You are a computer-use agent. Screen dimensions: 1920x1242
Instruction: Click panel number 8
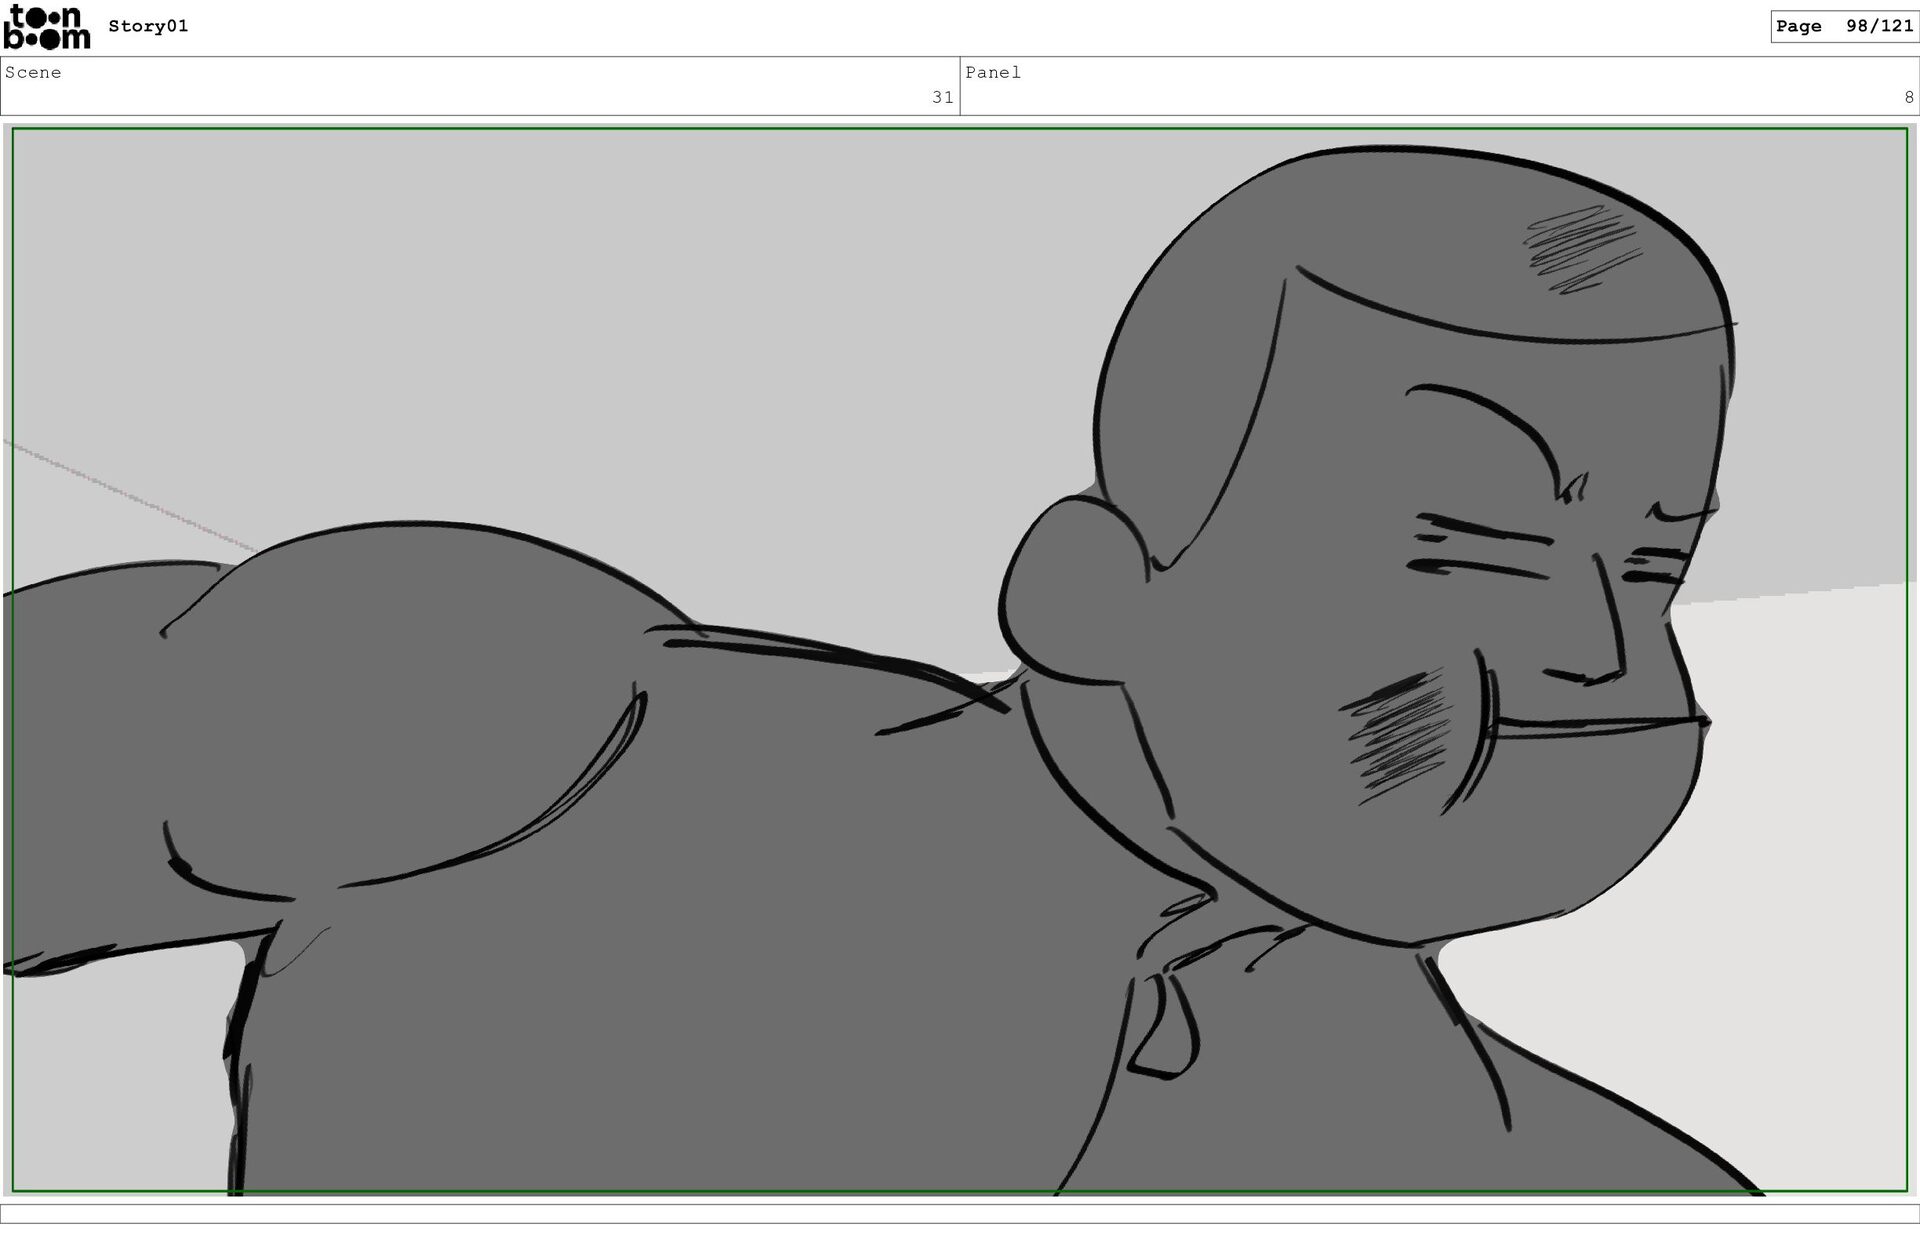1908,97
